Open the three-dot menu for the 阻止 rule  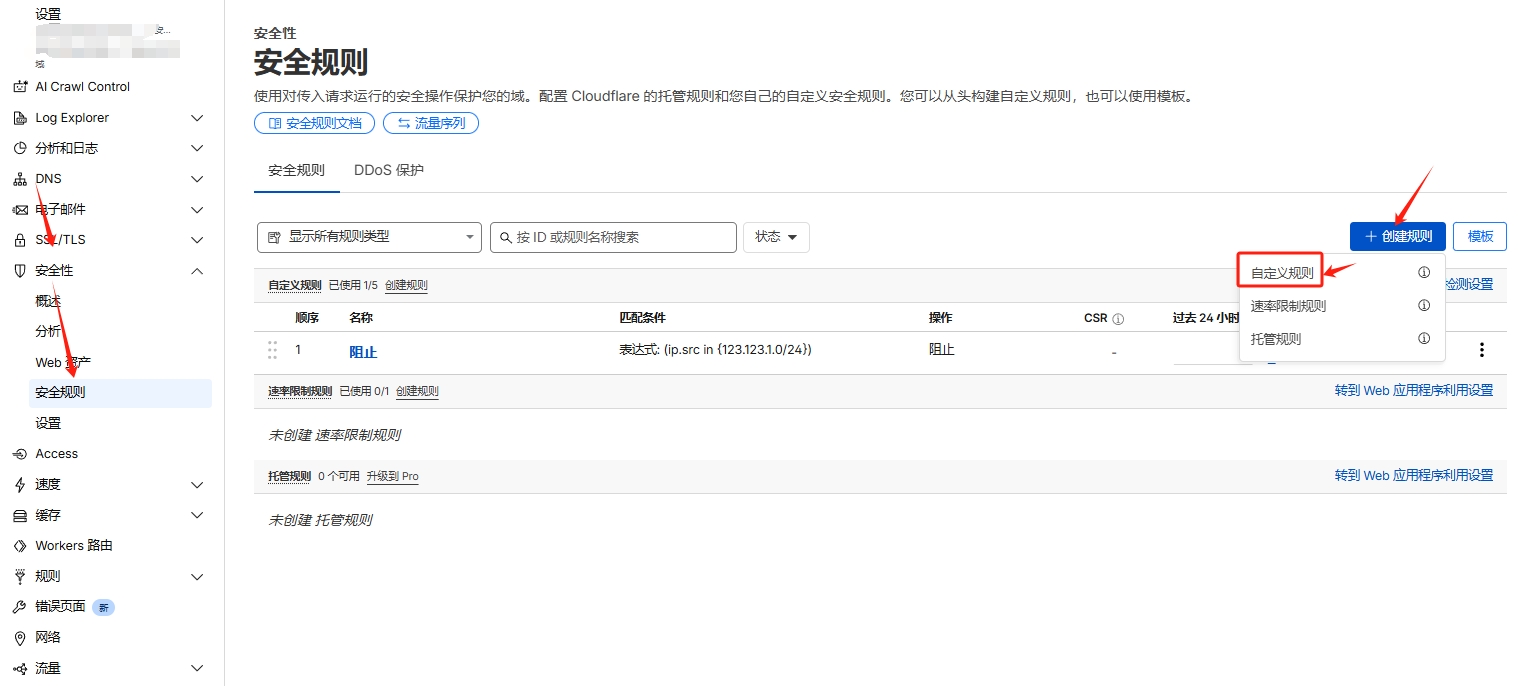(x=1481, y=350)
